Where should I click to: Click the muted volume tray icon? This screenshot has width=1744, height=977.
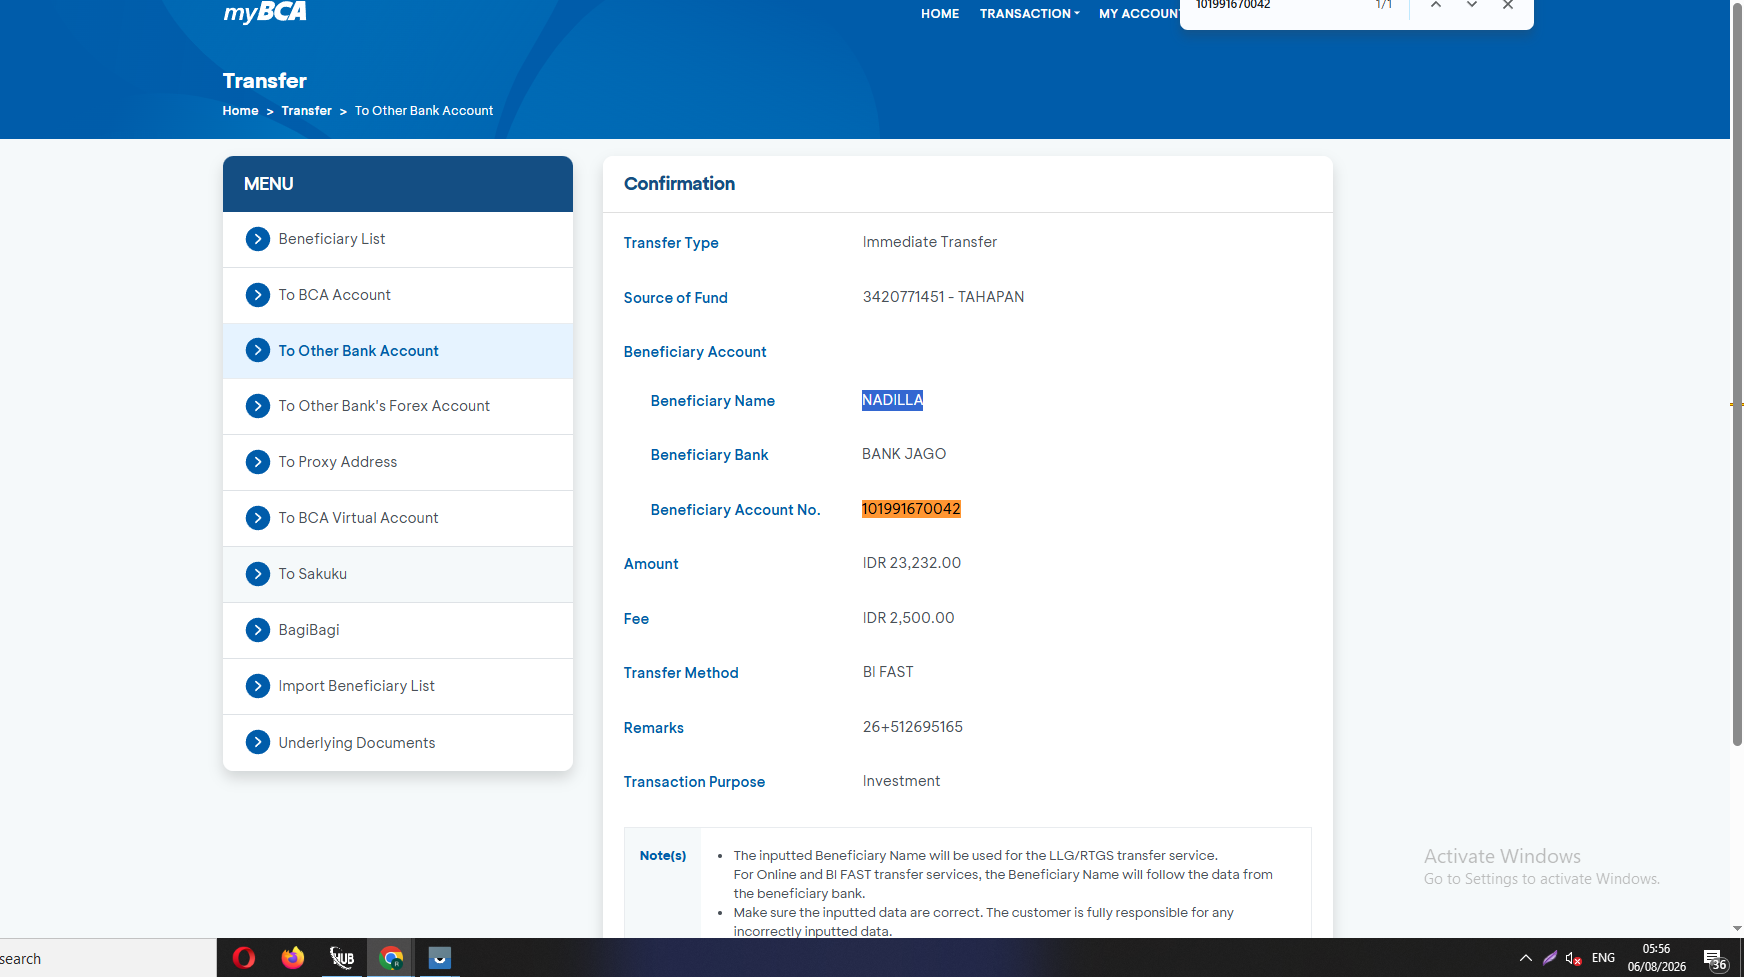(1574, 958)
